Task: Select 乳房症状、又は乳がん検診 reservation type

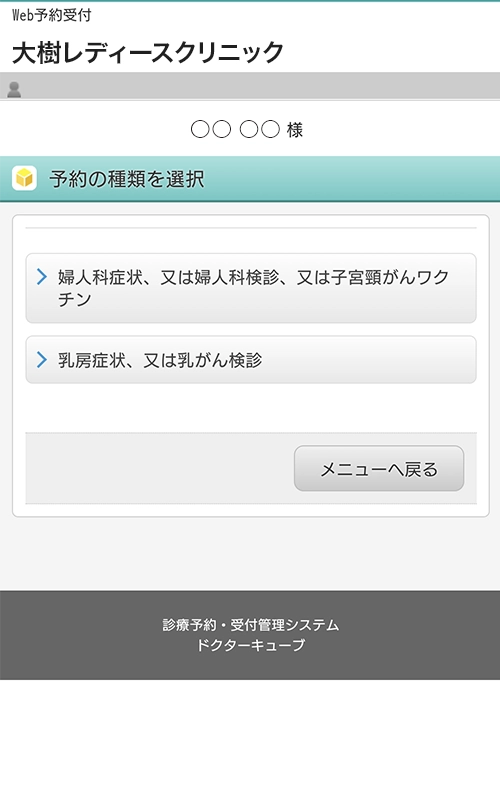Action: pyautogui.click(x=251, y=360)
